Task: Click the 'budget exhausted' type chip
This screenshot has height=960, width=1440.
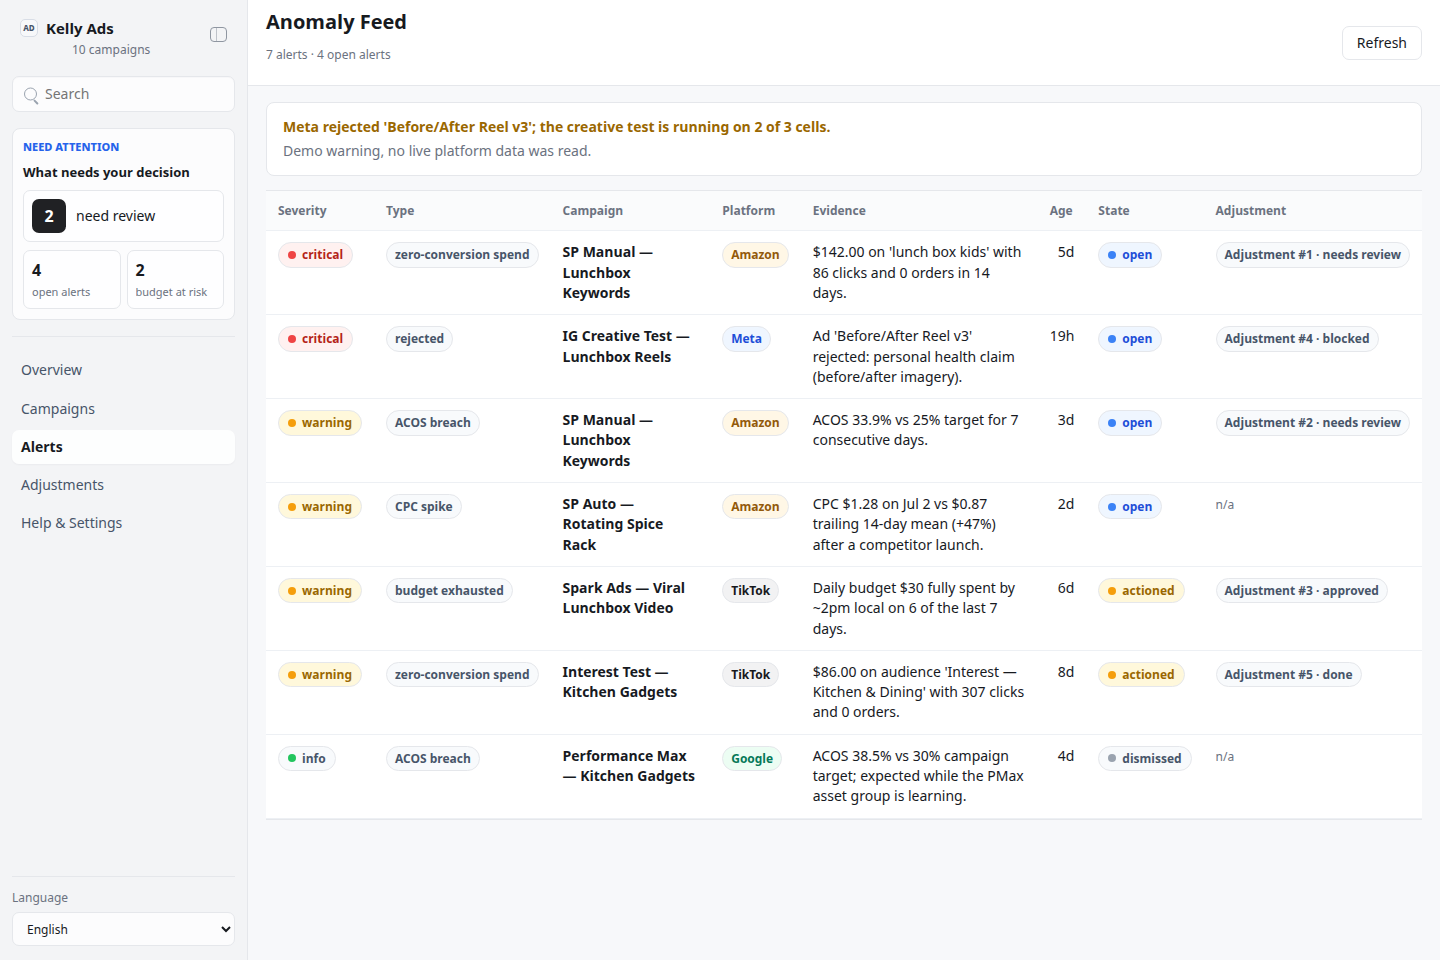Action: click(449, 591)
